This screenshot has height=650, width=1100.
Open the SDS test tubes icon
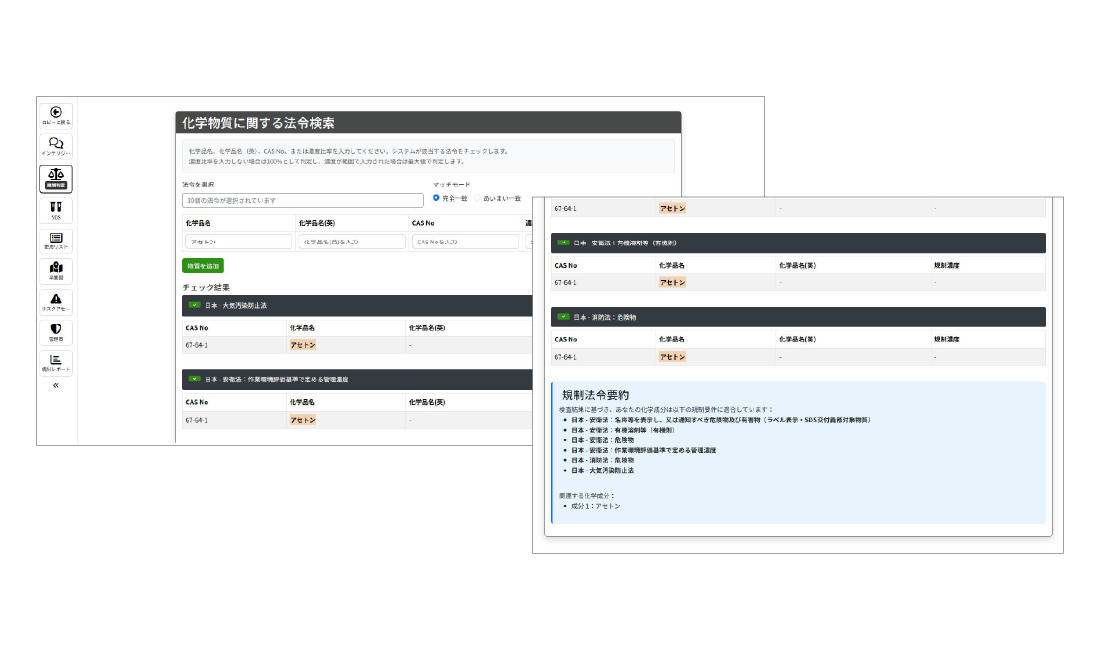[x=56, y=206]
